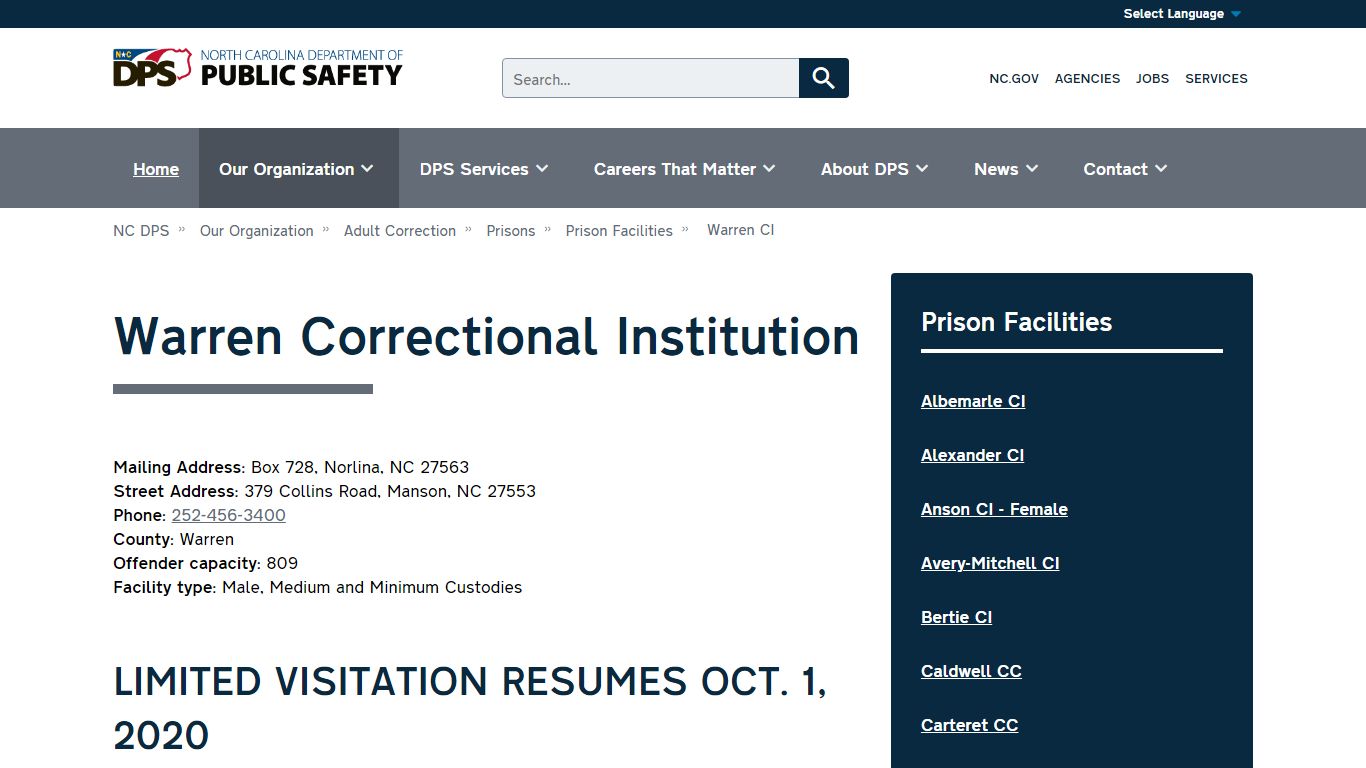This screenshot has height=768, width=1366.
Task: Open the About DPS menu label
Action: (x=865, y=169)
